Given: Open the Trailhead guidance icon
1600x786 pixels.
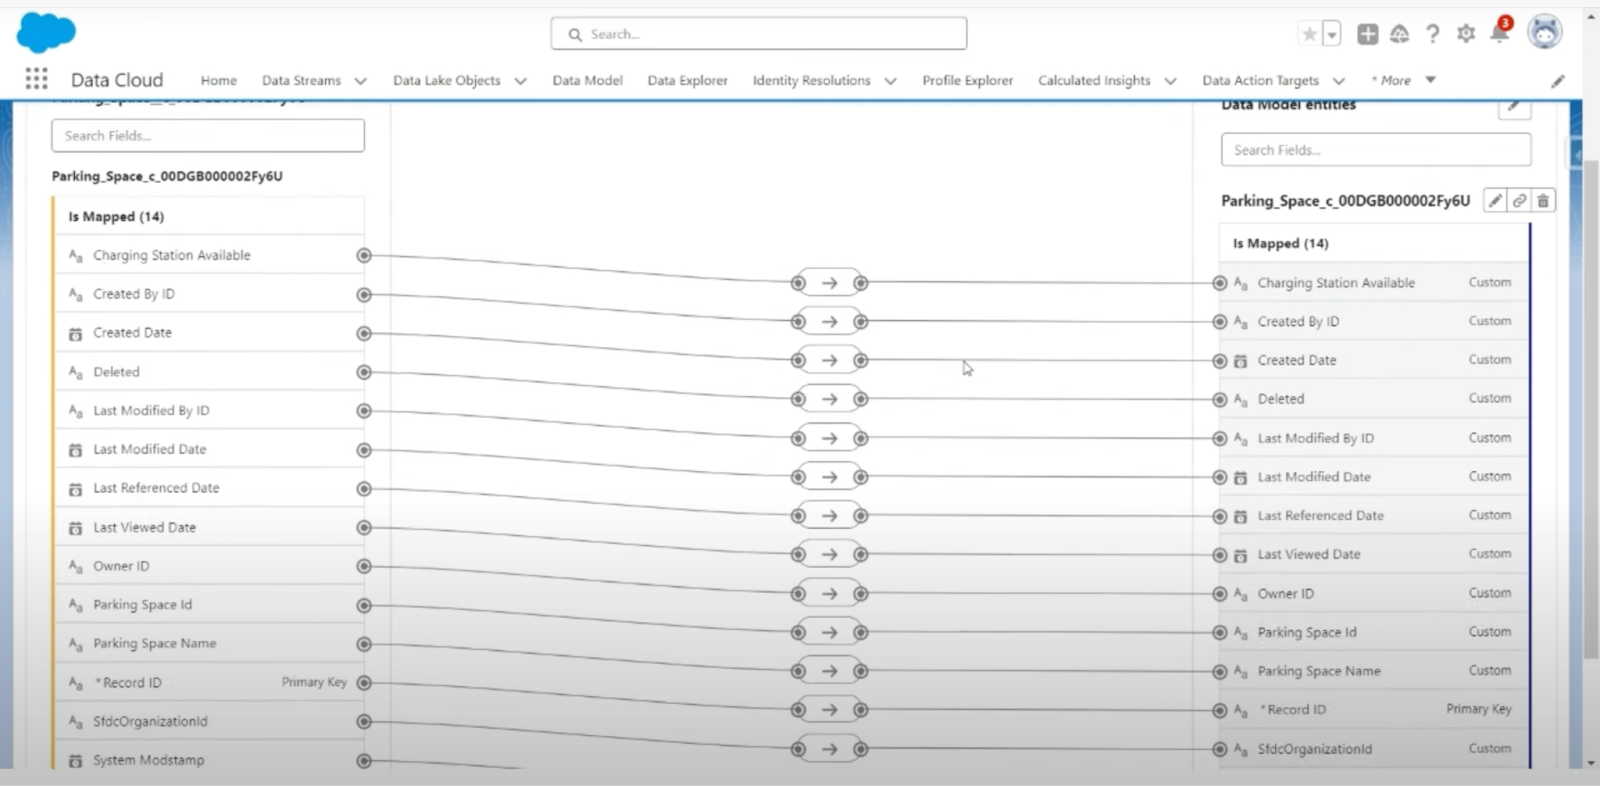Looking at the screenshot, I should click(1399, 34).
